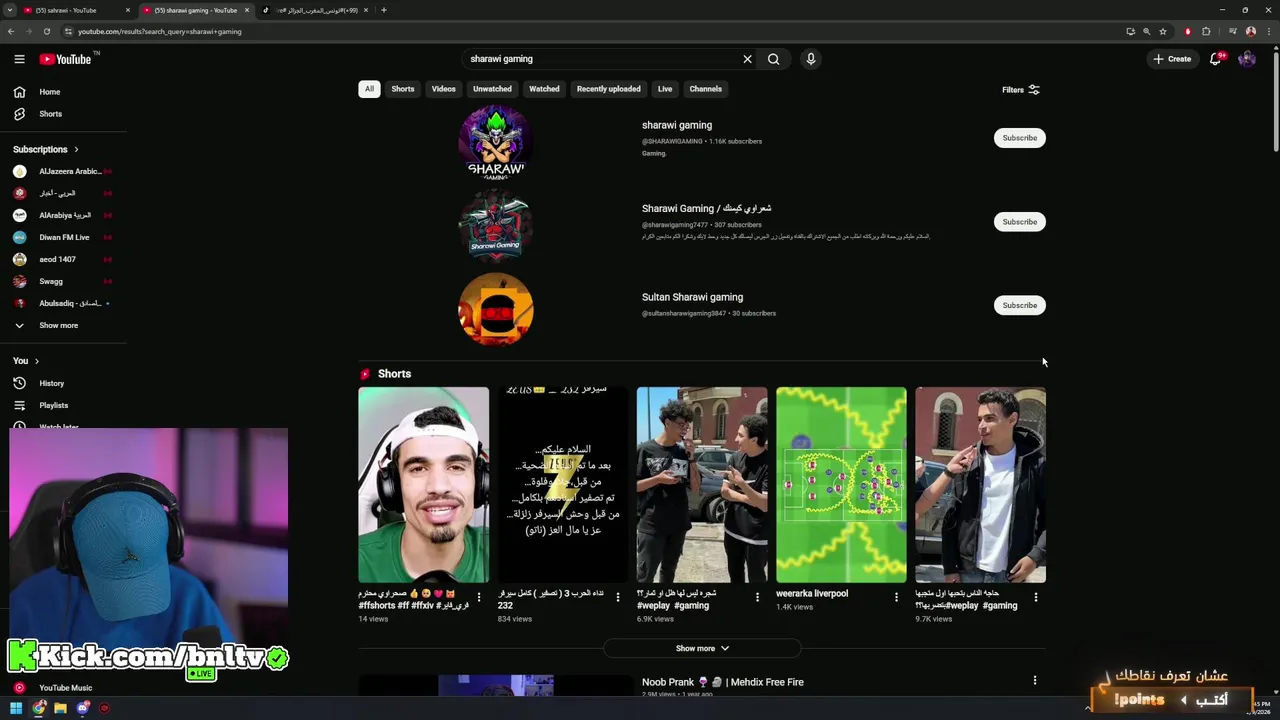Open File Explorer from taskbar

tap(61, 708)
